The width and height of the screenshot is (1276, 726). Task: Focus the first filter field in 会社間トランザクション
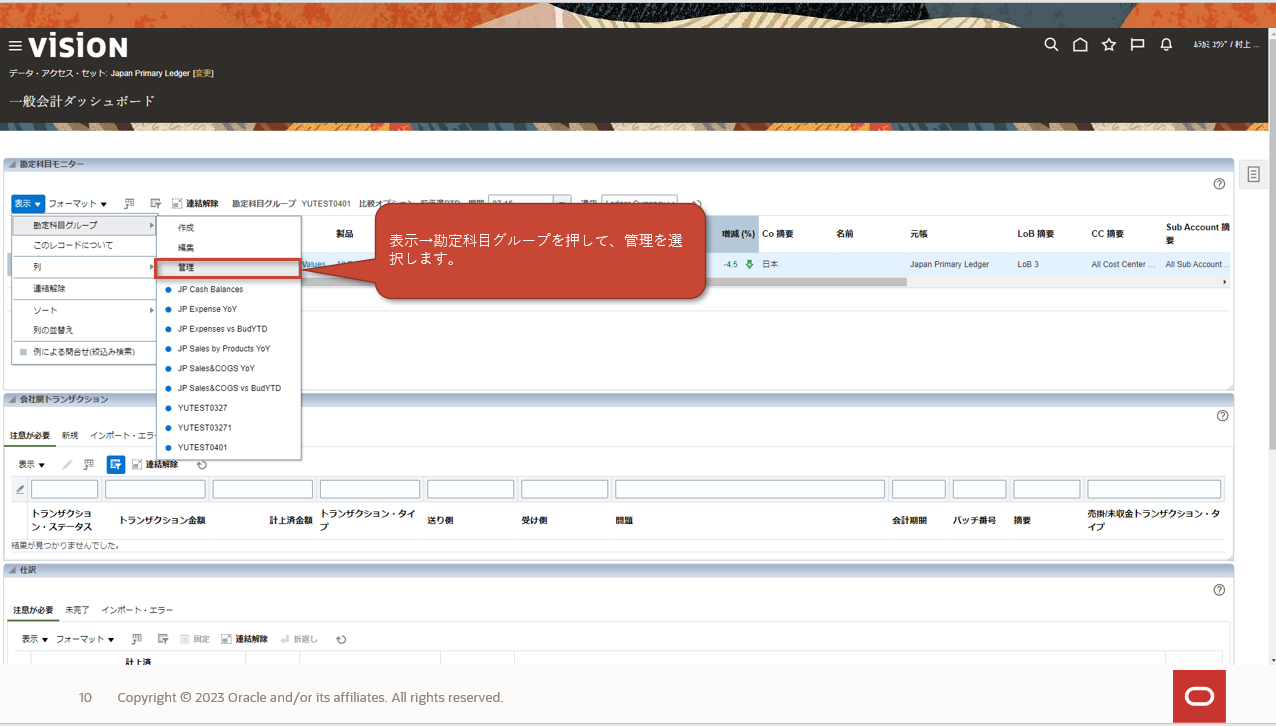click(65, 489)
